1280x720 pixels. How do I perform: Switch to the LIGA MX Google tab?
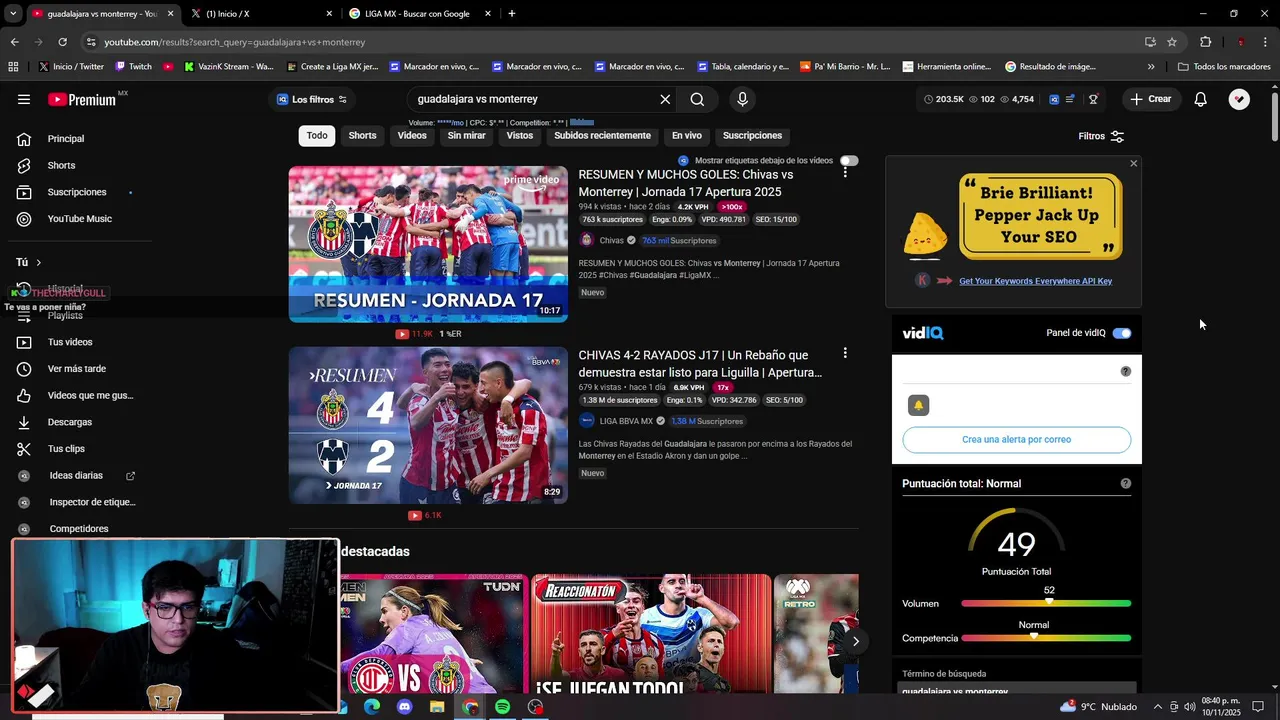[x=420, y=14]
